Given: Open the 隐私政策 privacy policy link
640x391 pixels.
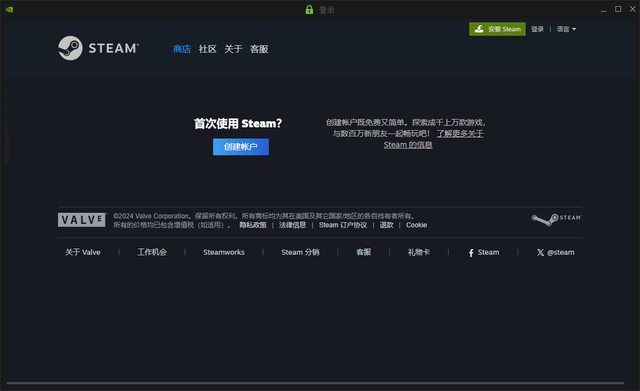Looking at the screenshot, I should (253, 225).
